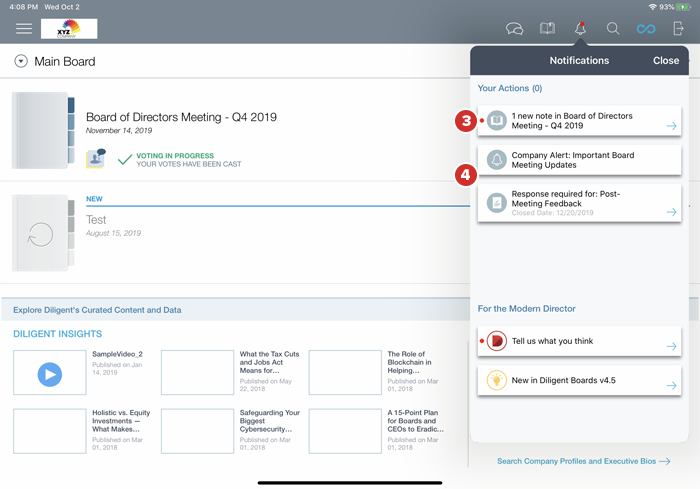This screenshot has height=489, width=700.
Task: Tap the thumbnail of Safeguarding Cybersecurity article
Action: (197, 431)
